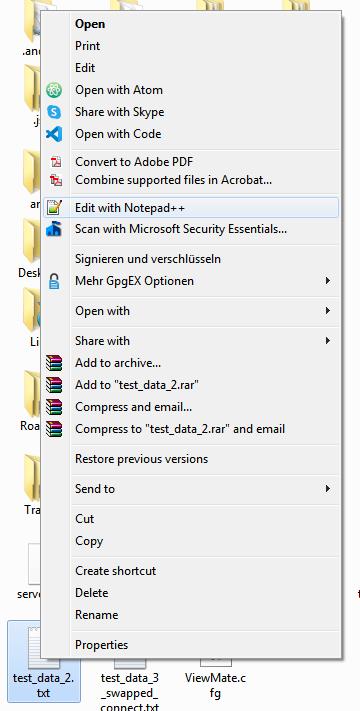Click the Notepad++ icon
This screenshot has width=360, height=711.
click(x=54, y=207)
